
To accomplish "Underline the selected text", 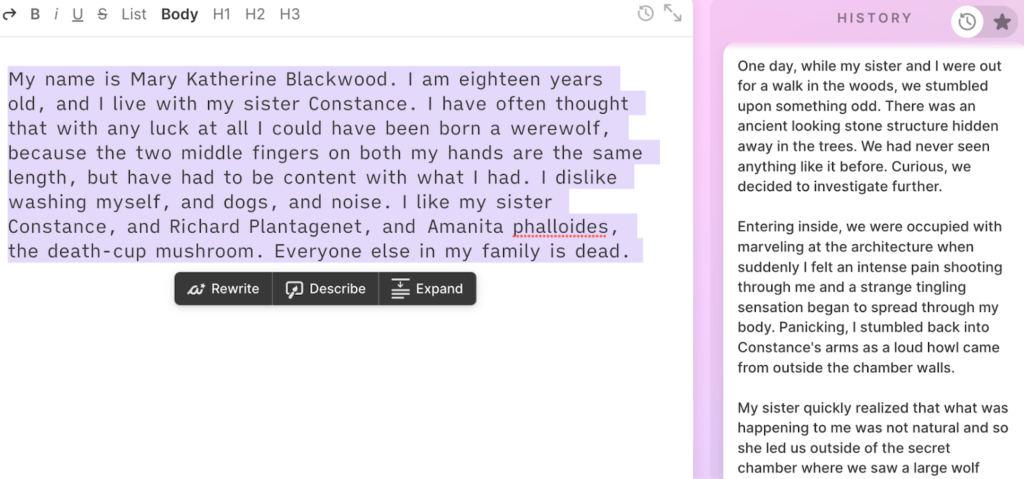I will pyautogui.click(x=78, y=14).
